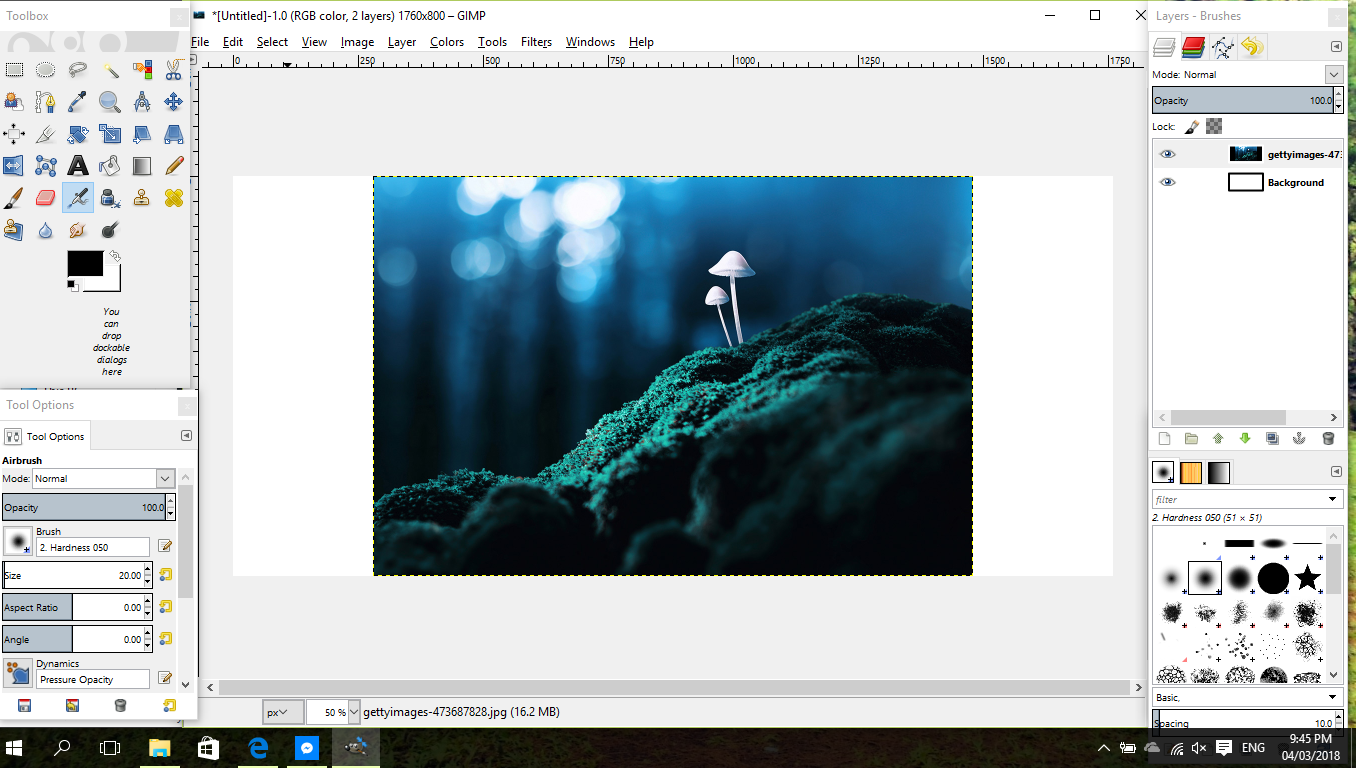Open the layer Mode dropdown

(1247, 74)
